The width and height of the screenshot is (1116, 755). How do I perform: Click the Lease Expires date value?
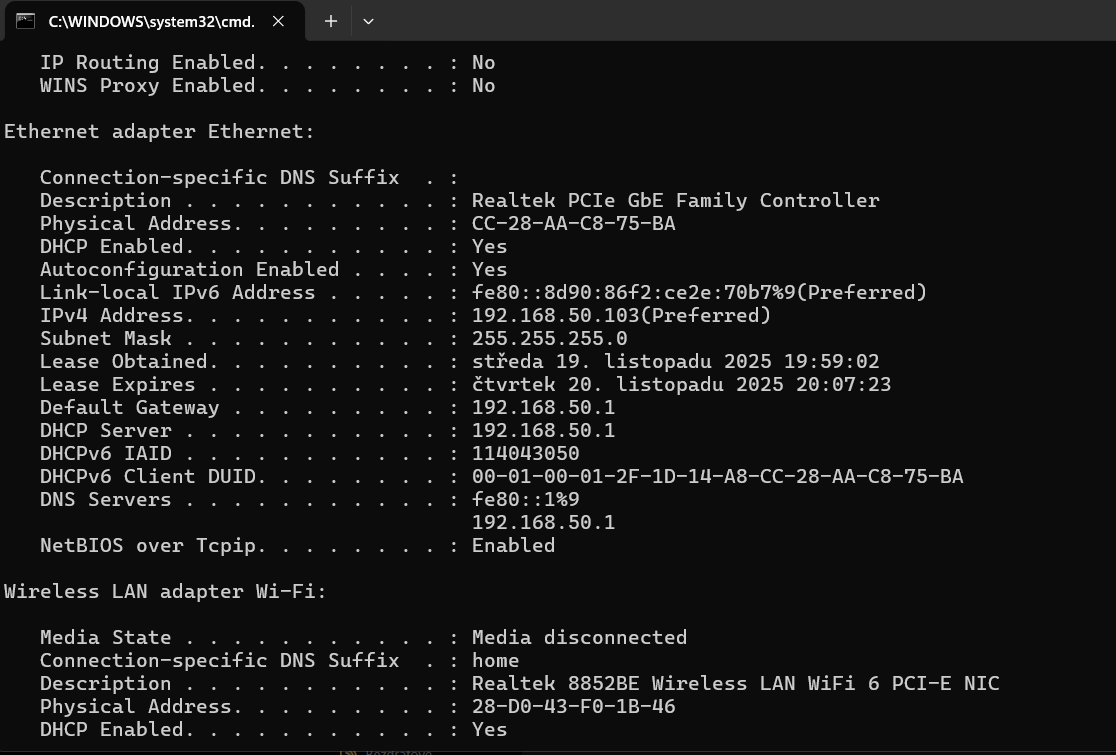(681, 385)
